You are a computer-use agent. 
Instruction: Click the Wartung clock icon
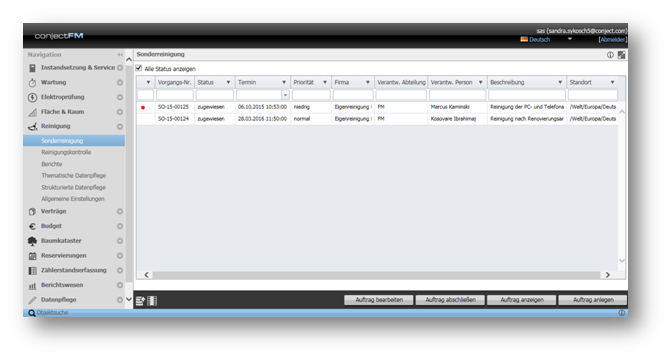tap(32, 83)
